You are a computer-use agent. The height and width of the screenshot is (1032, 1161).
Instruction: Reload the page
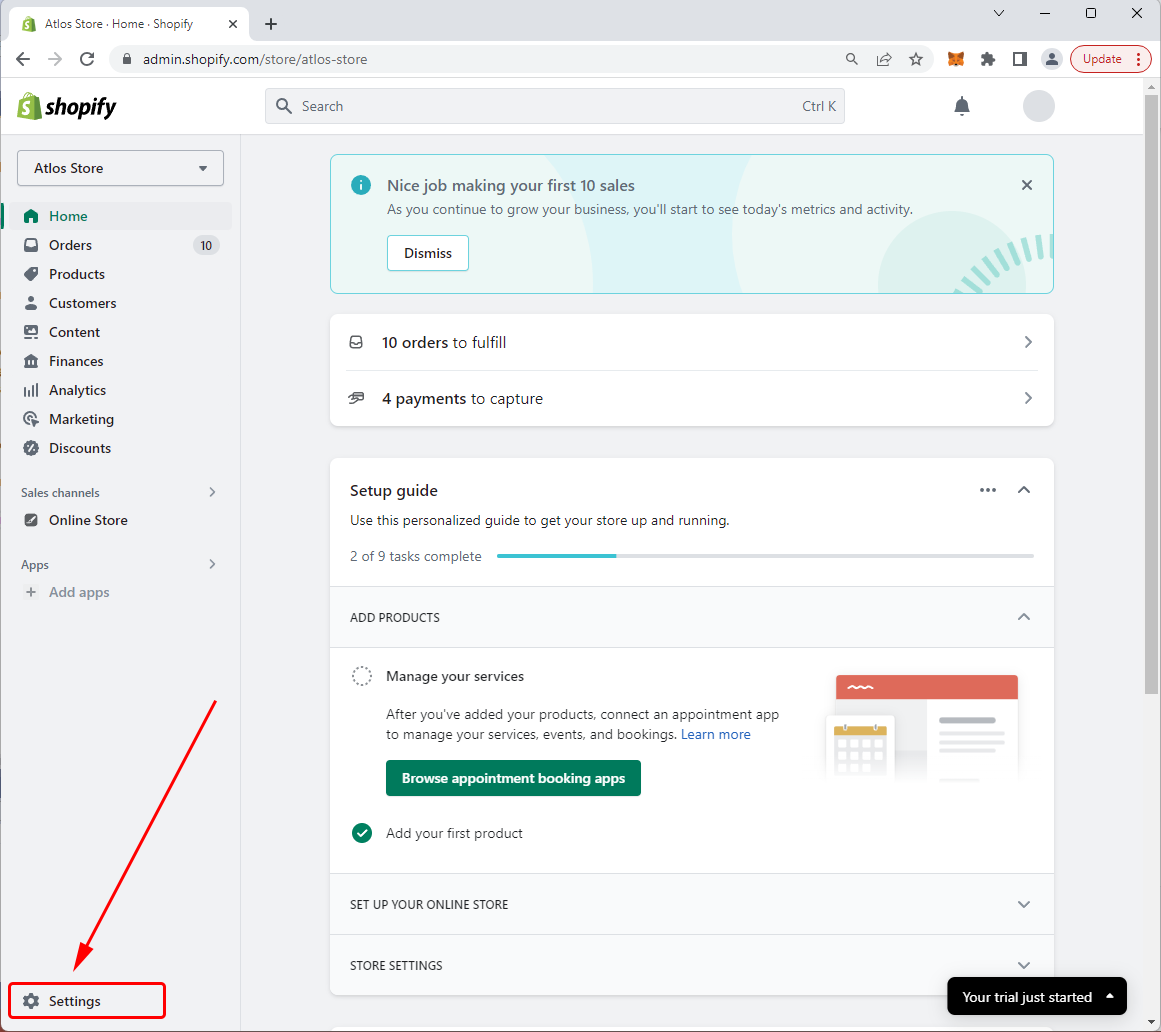click(87, 59)
